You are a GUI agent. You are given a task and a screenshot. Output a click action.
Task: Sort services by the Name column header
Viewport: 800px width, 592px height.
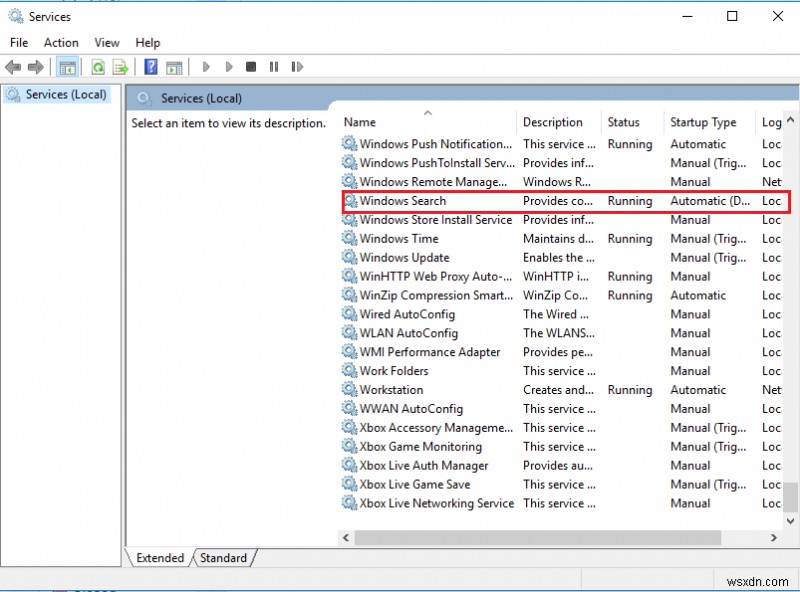tap(360, 121)
